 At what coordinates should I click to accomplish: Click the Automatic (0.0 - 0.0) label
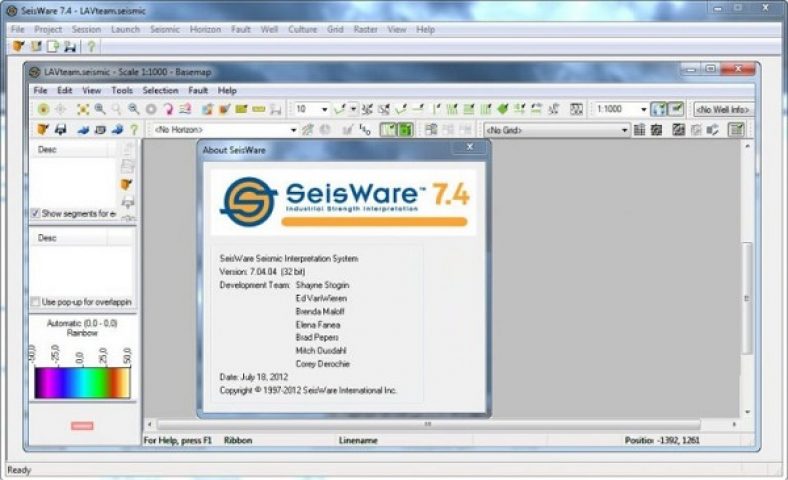click(x=82, y=323)
